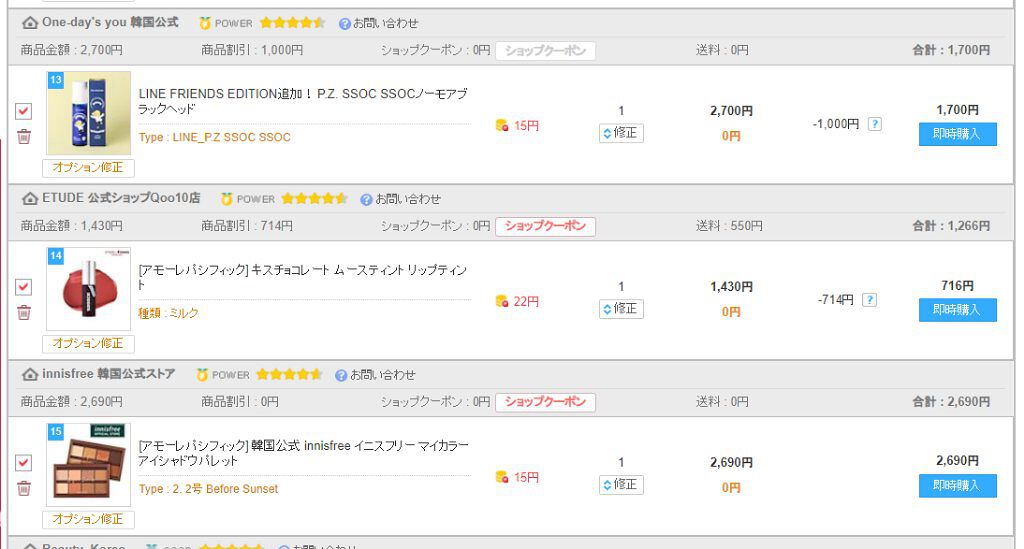Open the One-day's you shop home icon

pyautogui.click(x=30, y=22)
